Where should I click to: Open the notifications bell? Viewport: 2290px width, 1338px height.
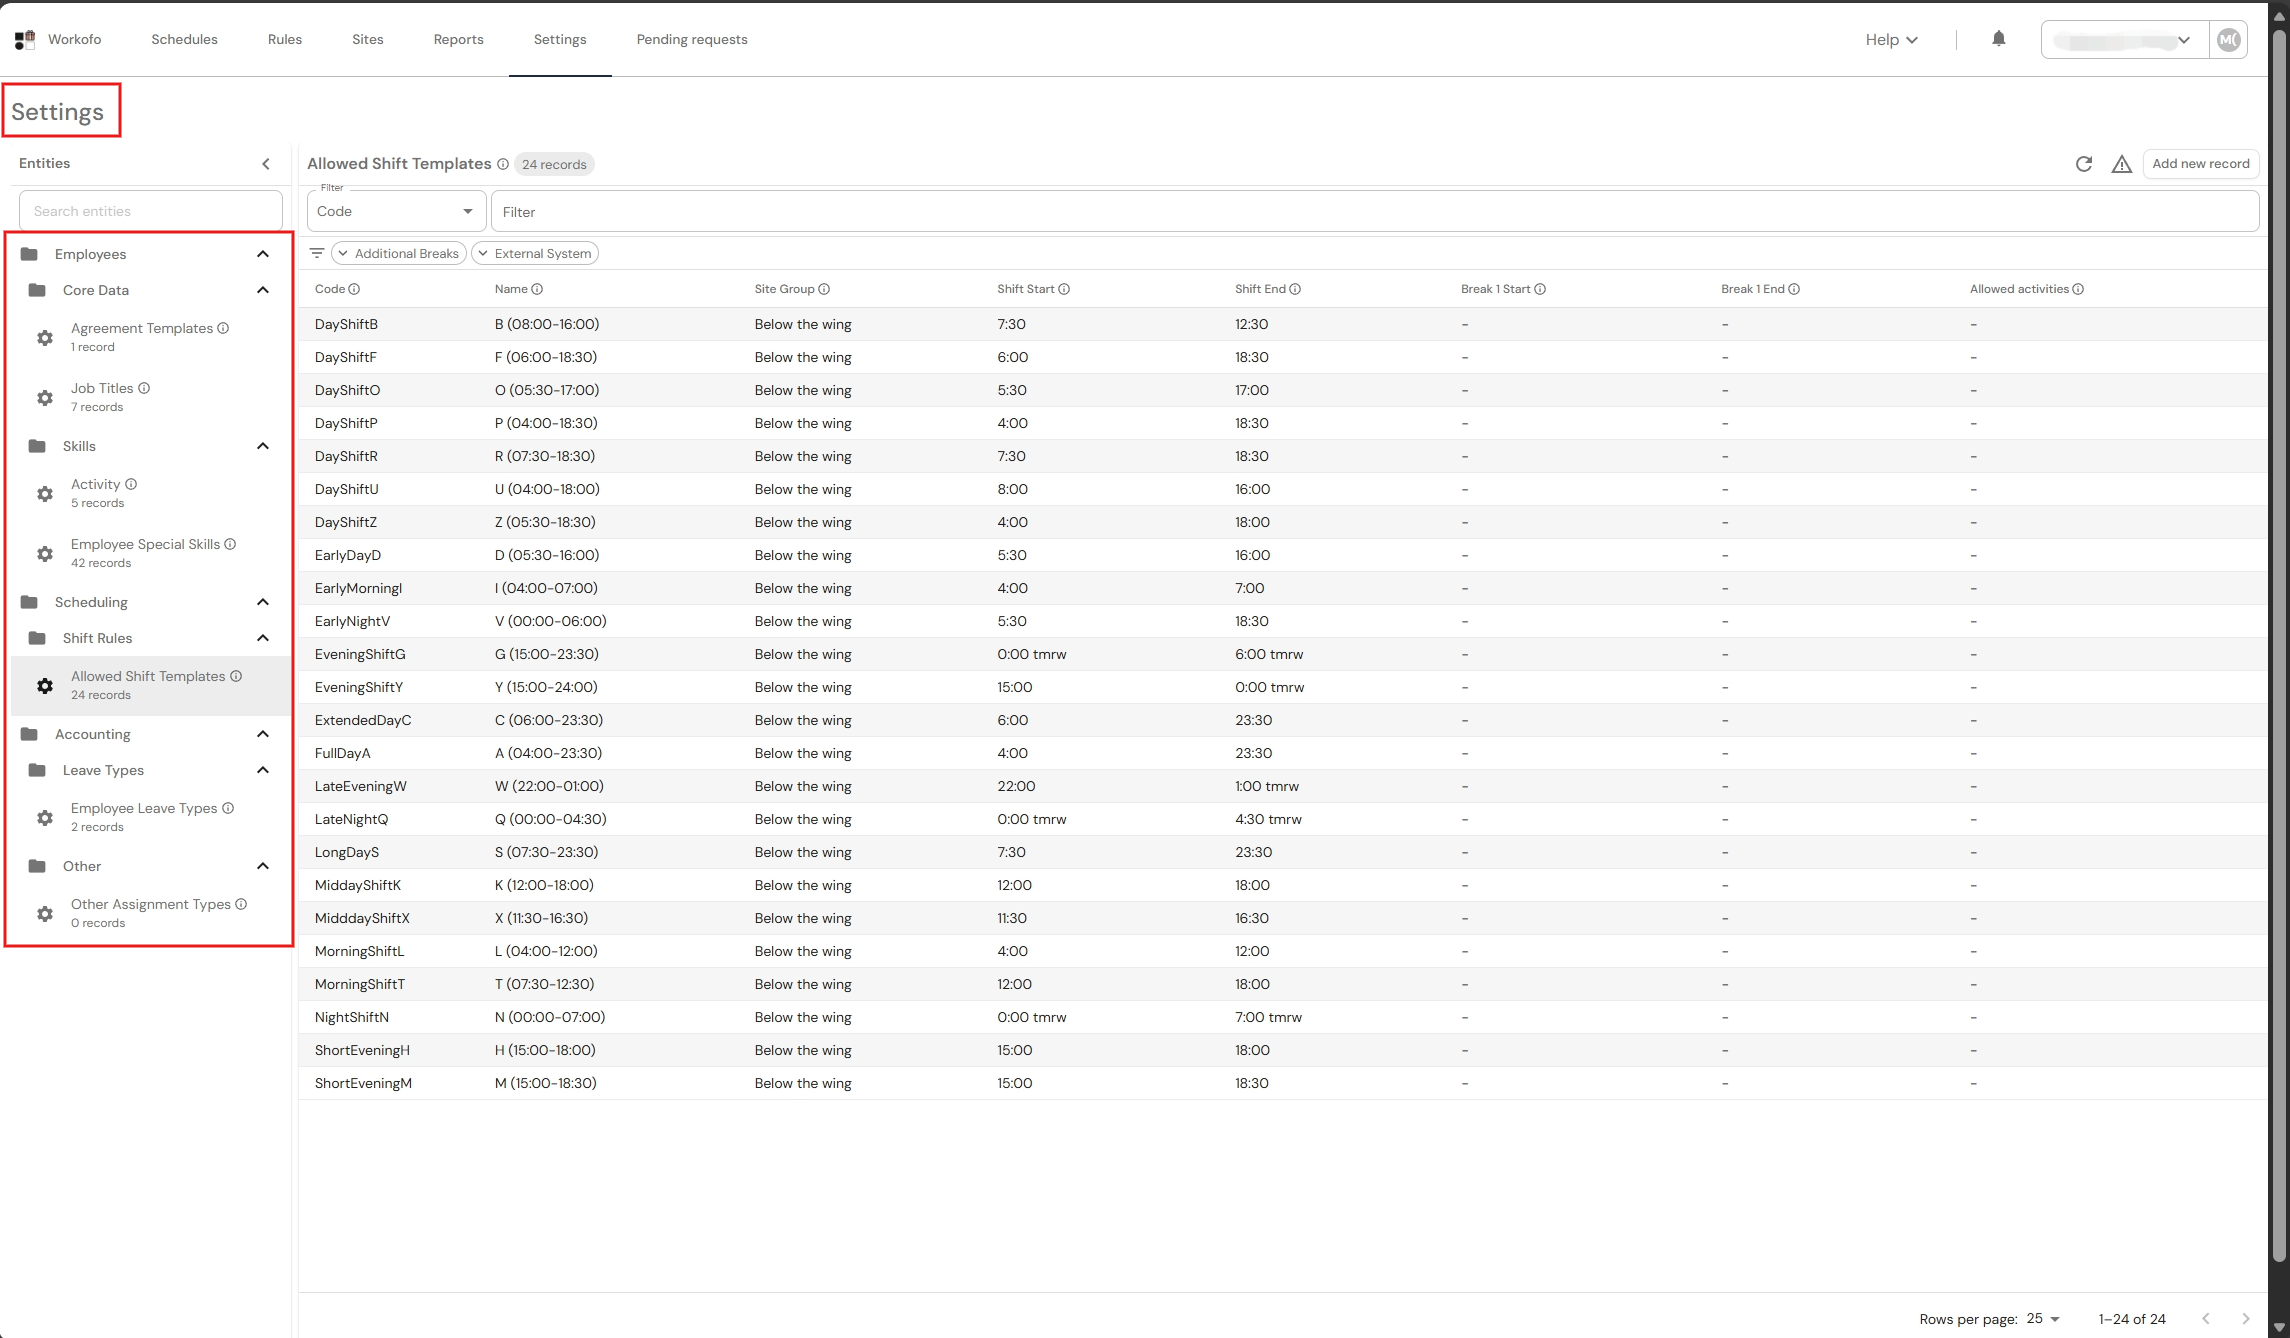(1998, 39)
